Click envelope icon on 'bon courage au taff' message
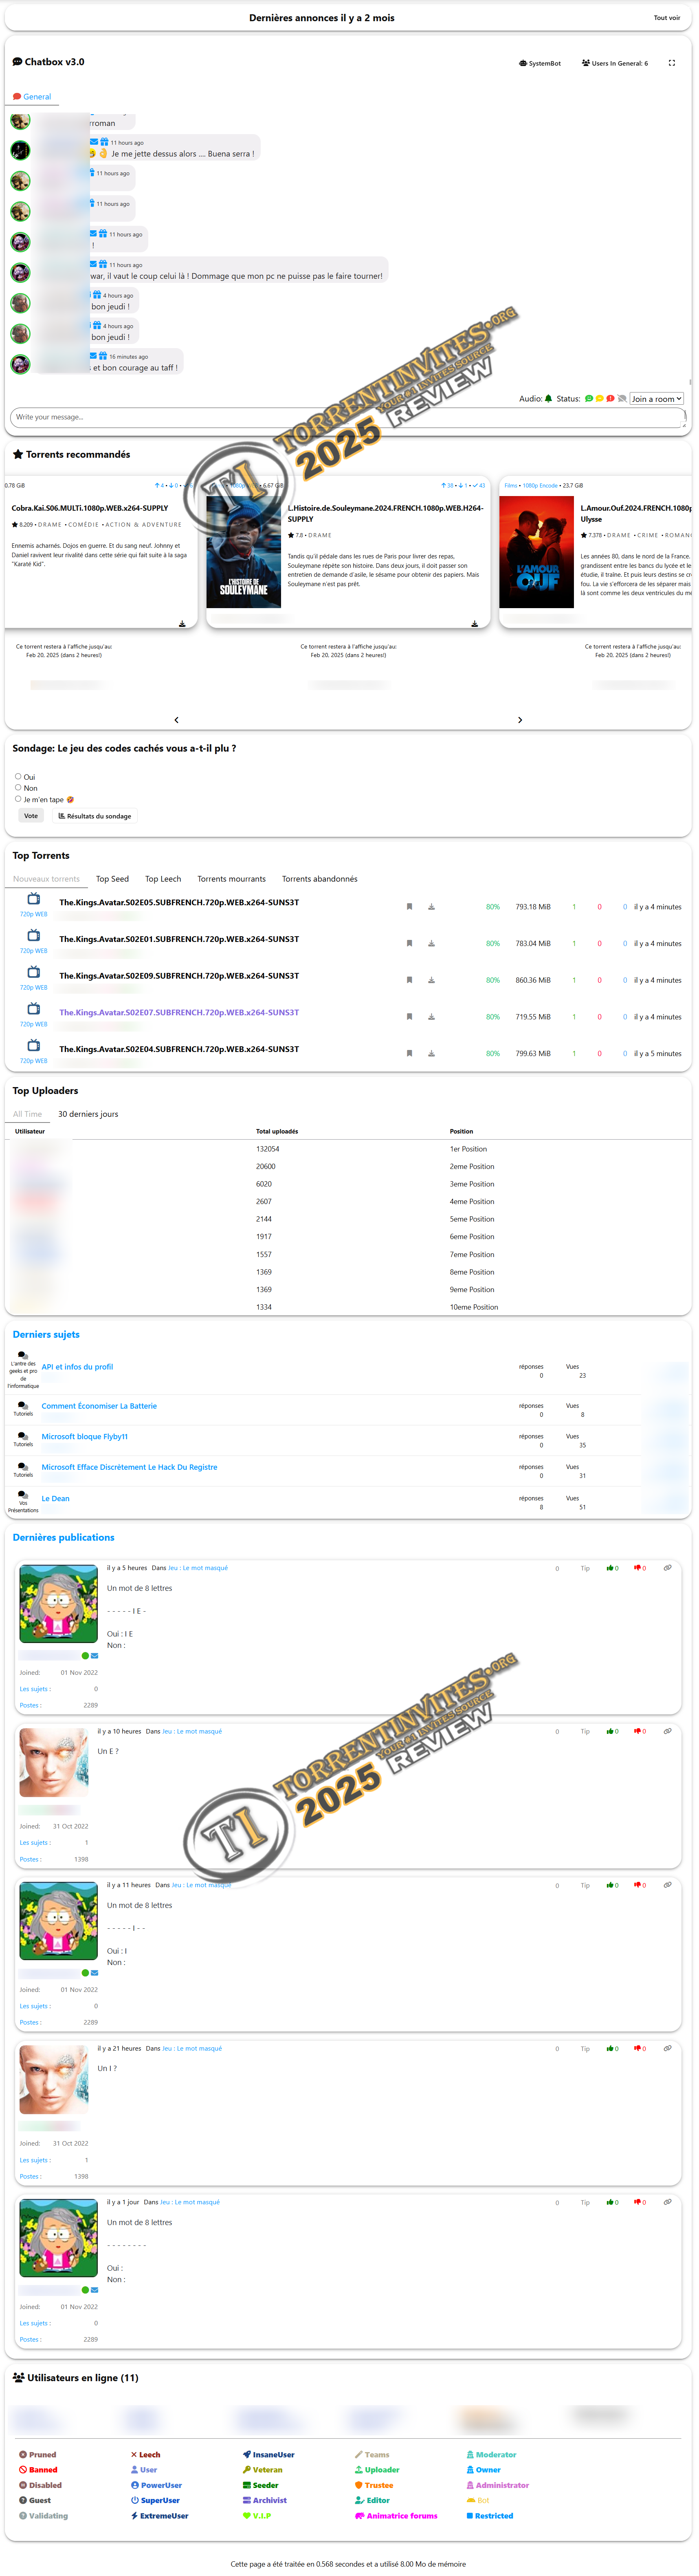This screenshot has height=2576, width=699. [x=93, y=356]
